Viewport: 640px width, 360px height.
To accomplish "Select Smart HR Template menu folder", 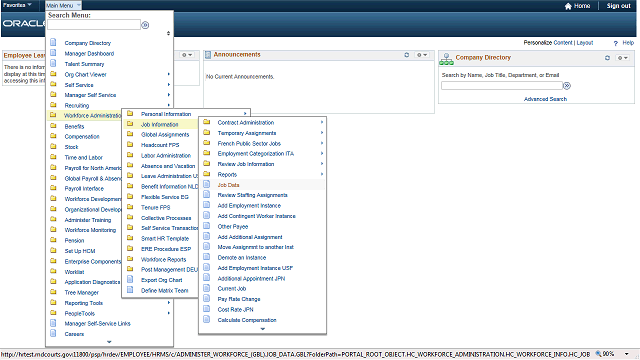I will click(x=165, y=238).
